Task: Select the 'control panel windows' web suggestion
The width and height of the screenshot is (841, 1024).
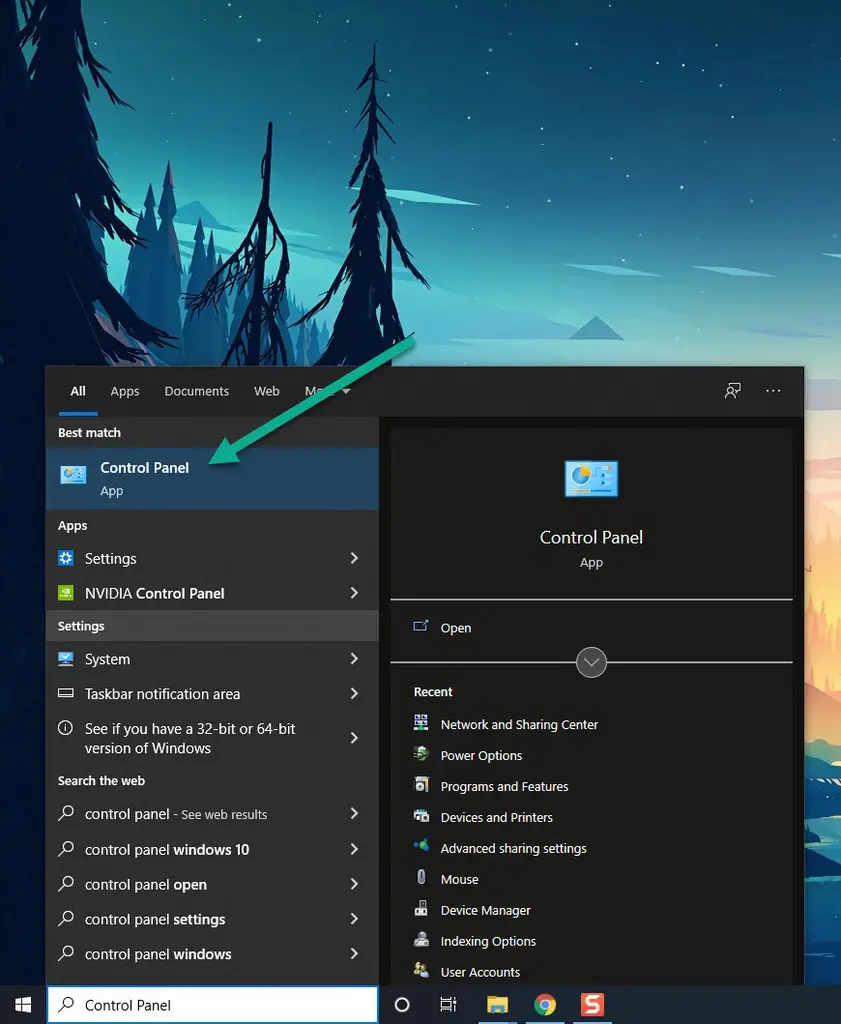Action: [212, 954]
